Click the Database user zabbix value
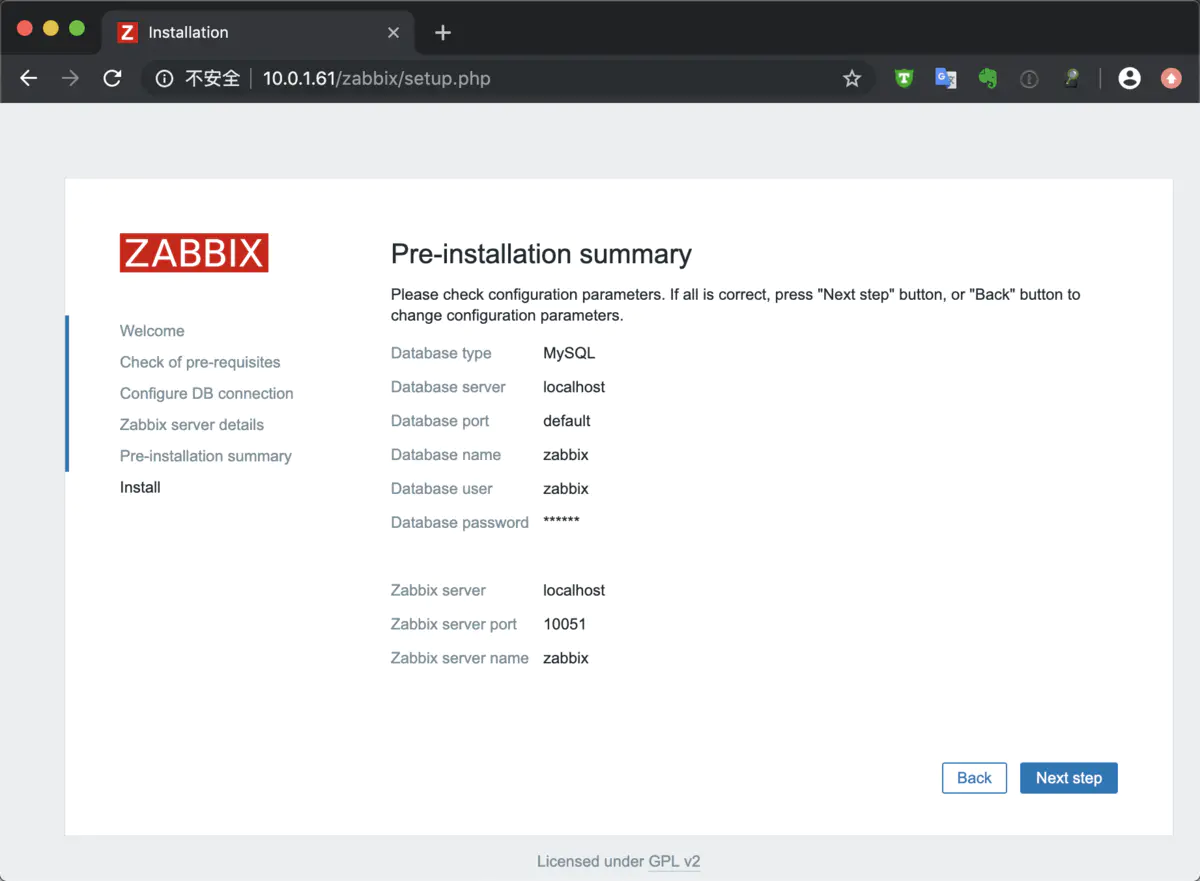1200x881 pixels. coord(566,489)
